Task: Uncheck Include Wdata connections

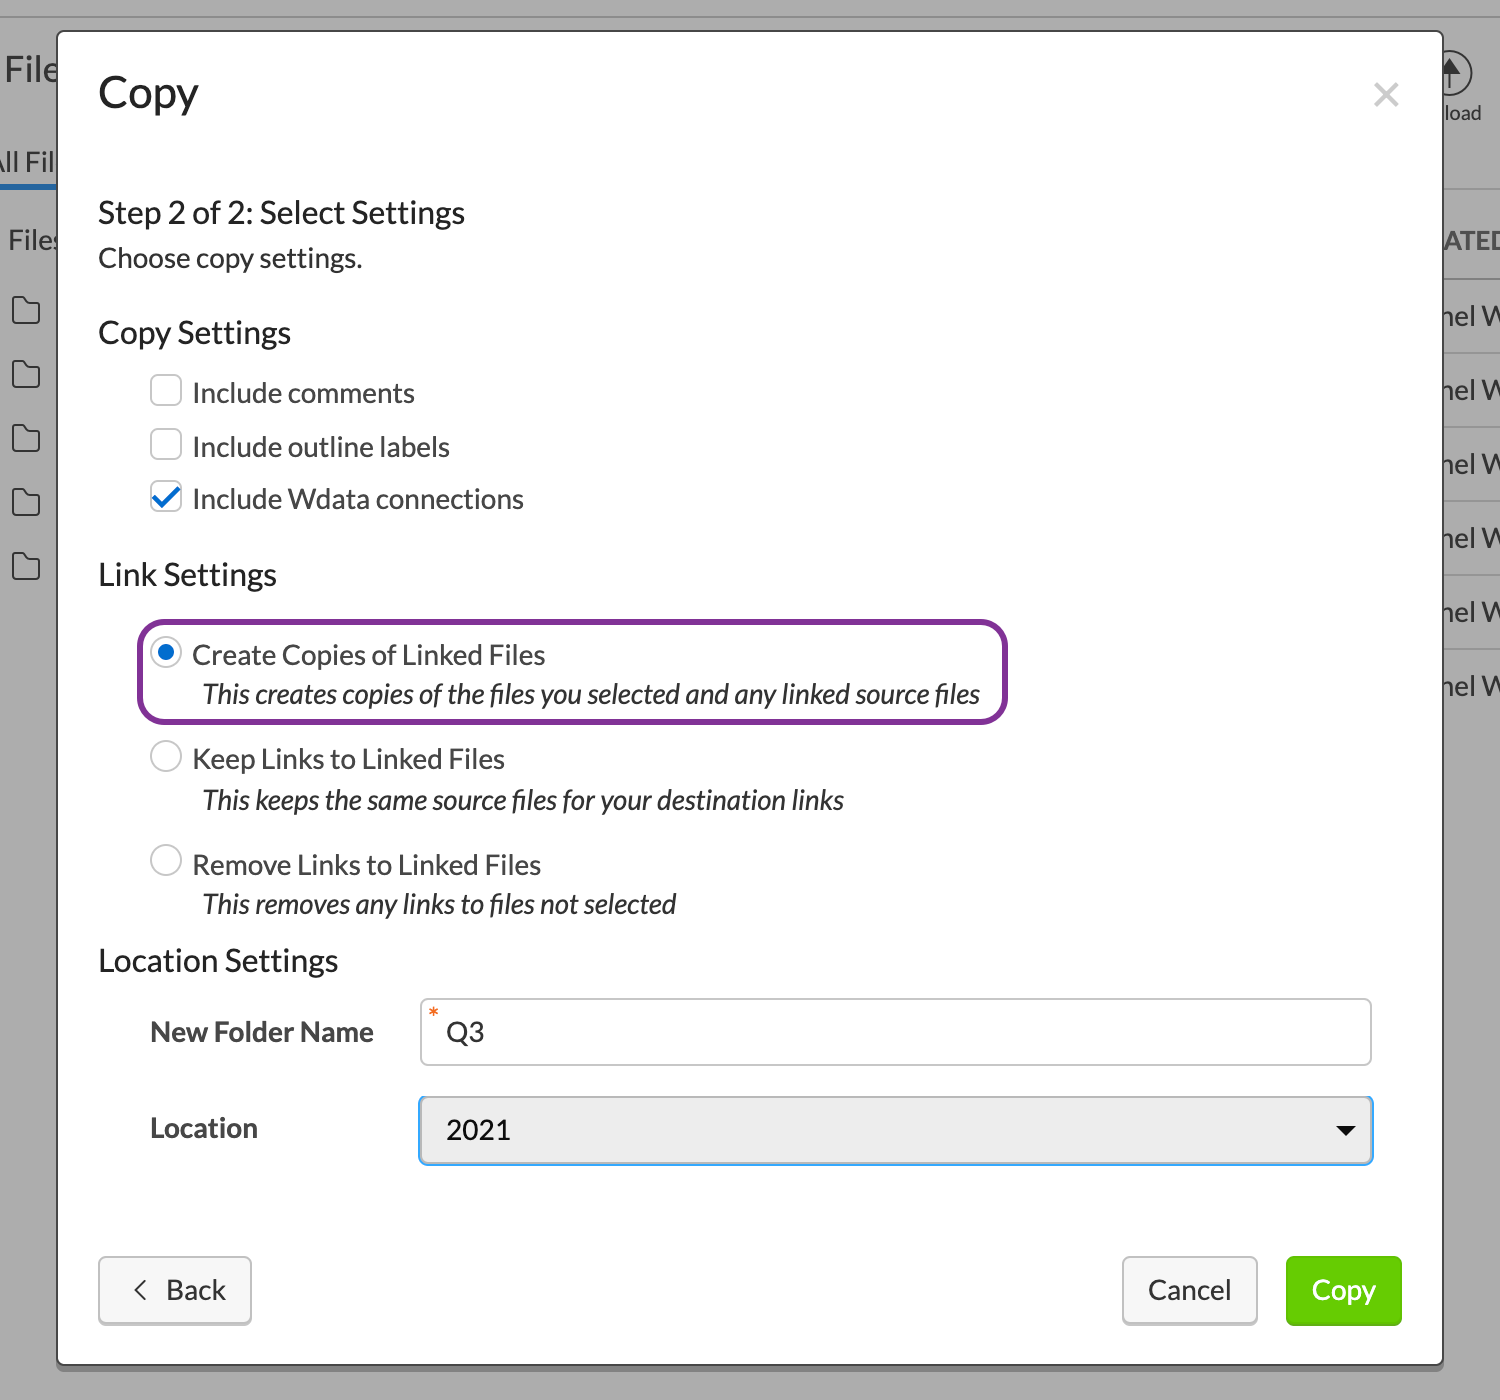Action: [x=165, y=496]
